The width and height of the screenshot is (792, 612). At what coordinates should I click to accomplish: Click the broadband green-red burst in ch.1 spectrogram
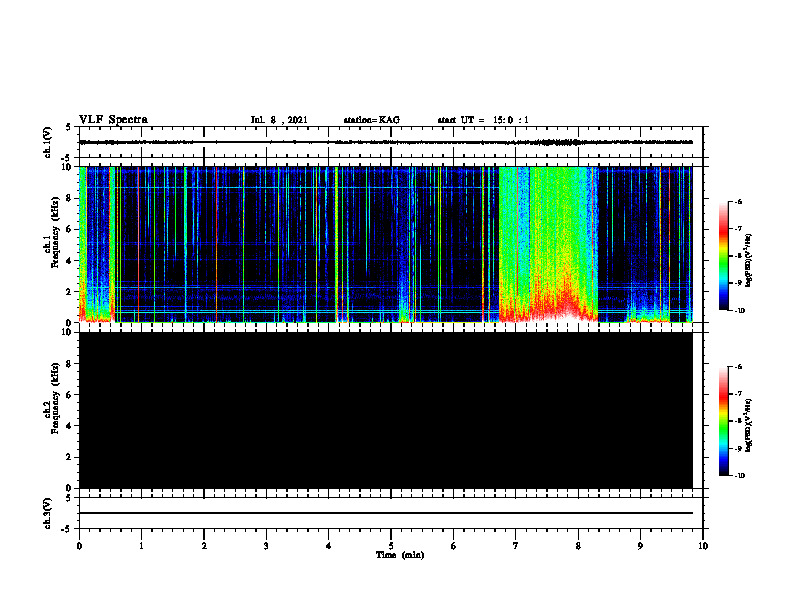point(549,244)
